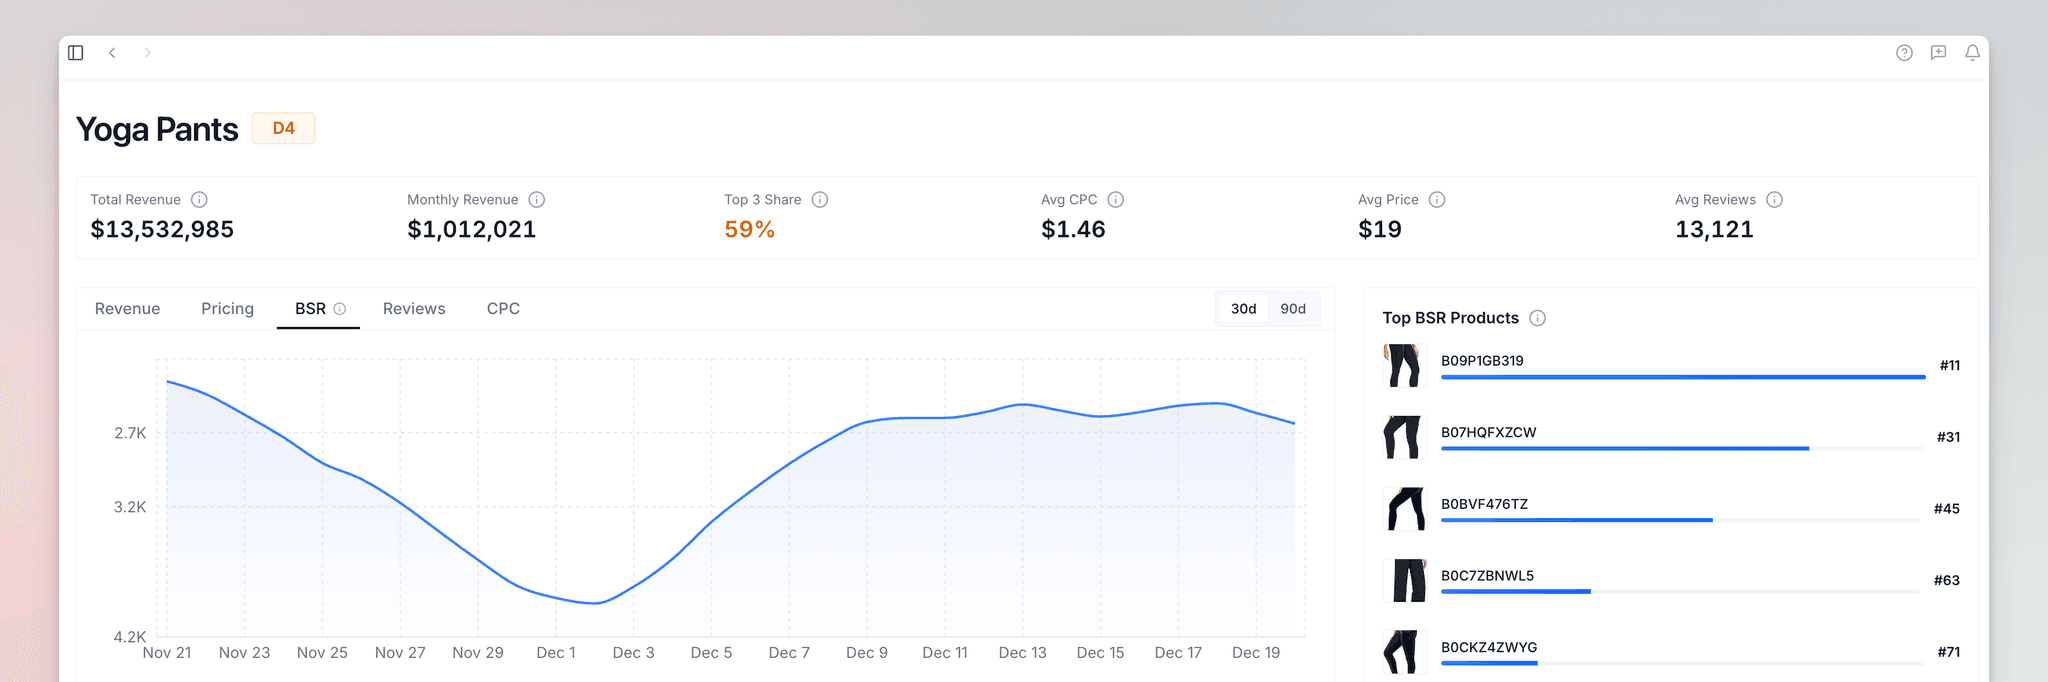Click the info icon beside Avg CPC
The height and width of the screenshot is (682, 2048).
coord(1116,200)
